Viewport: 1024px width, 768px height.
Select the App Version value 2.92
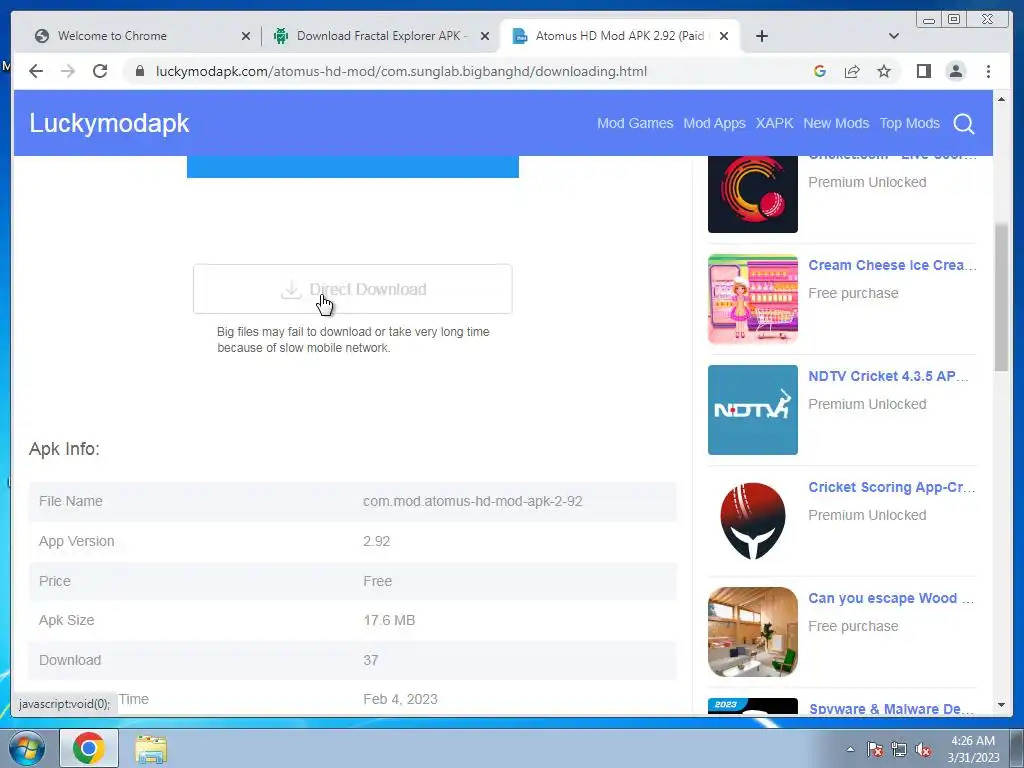[377, 541]
